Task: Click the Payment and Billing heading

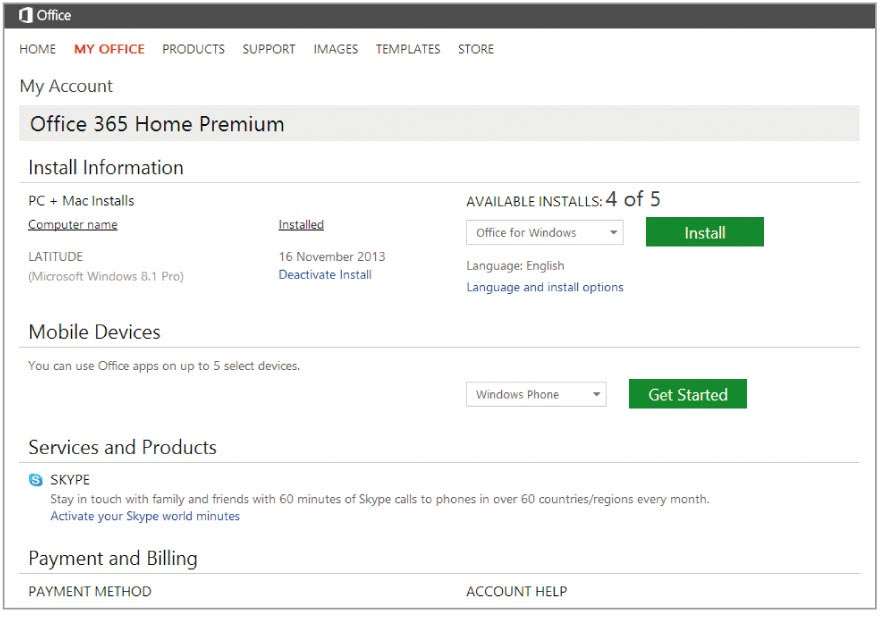Action: pos(113,559)
